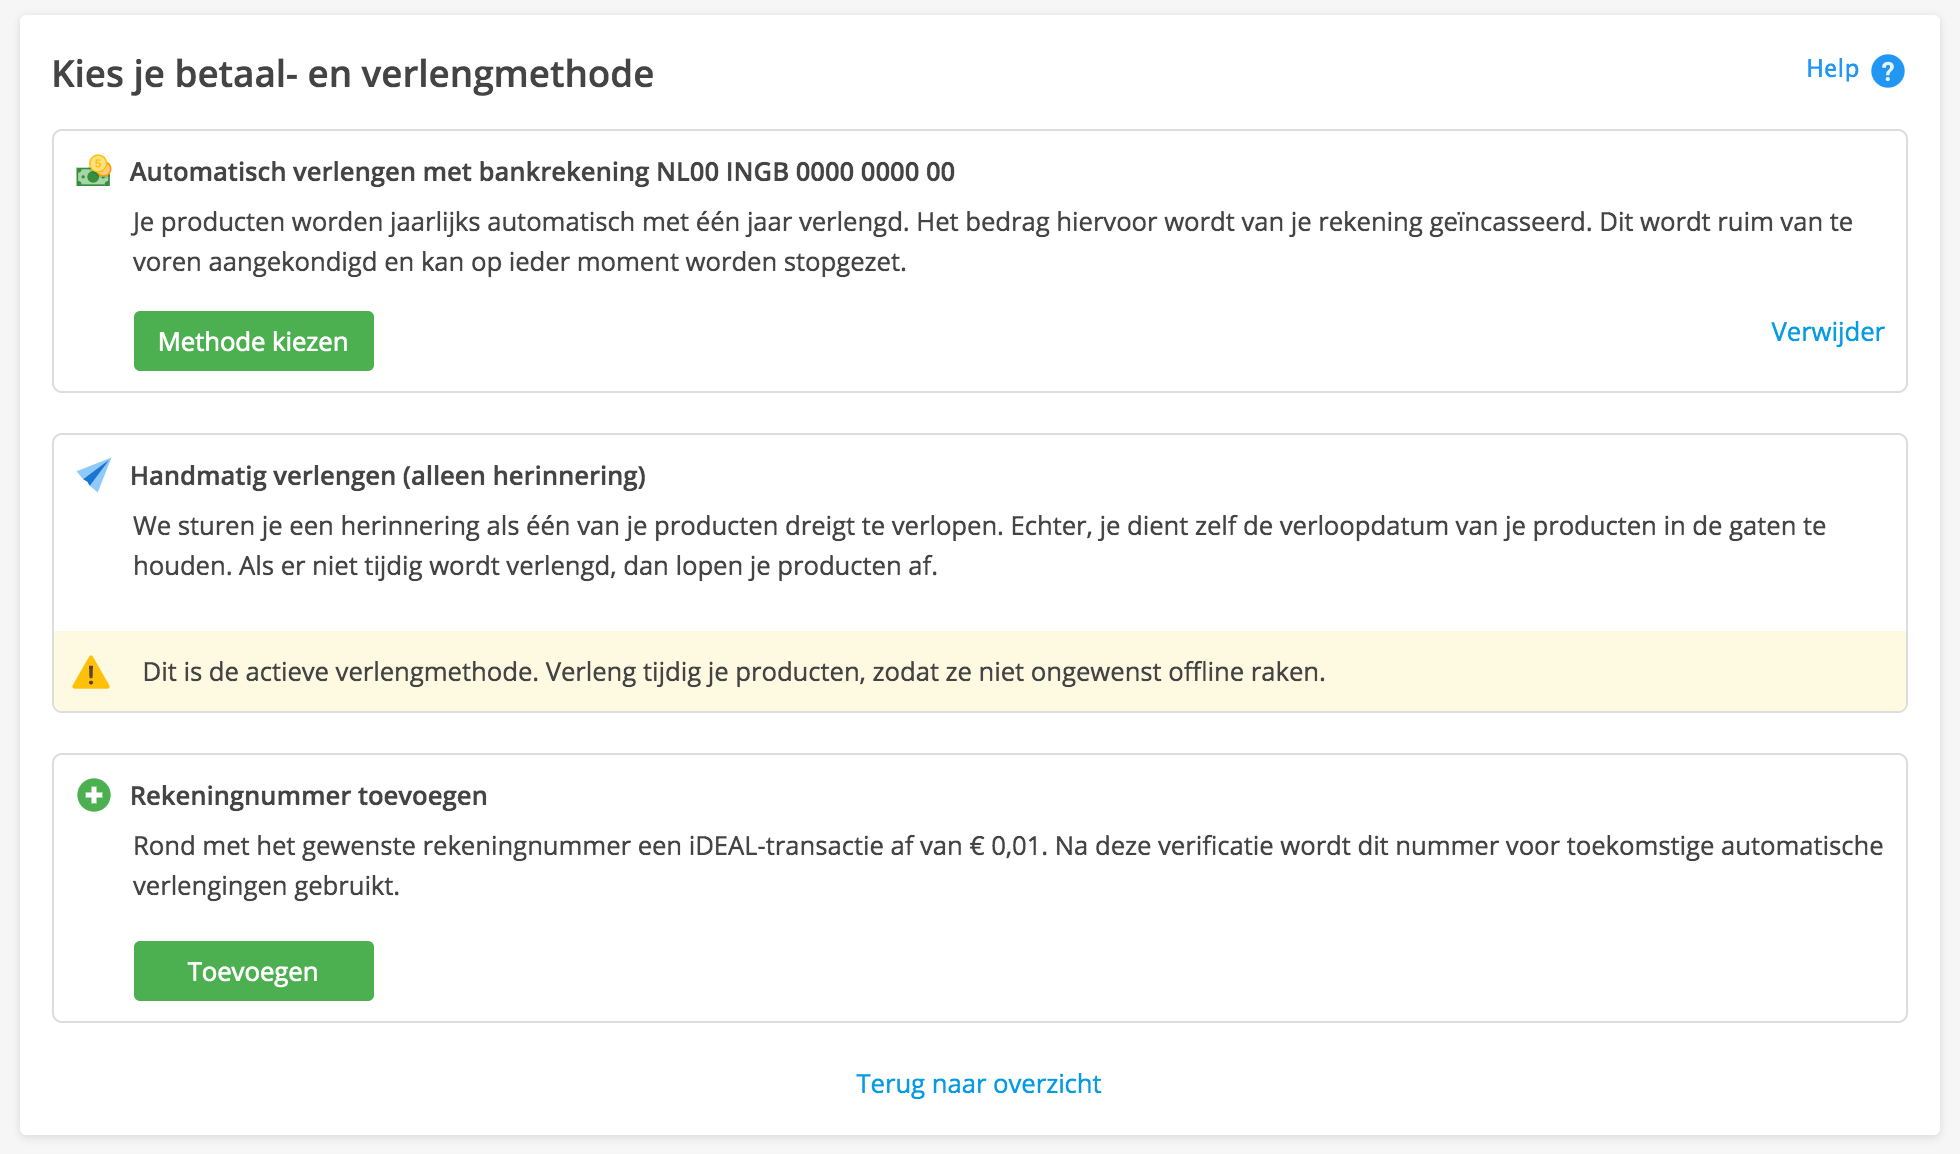Image resolution: width=1960 pixels, height=1154 pixels.
Task: Click the yellow alert icon beside active method text
Action: (92, 672)
